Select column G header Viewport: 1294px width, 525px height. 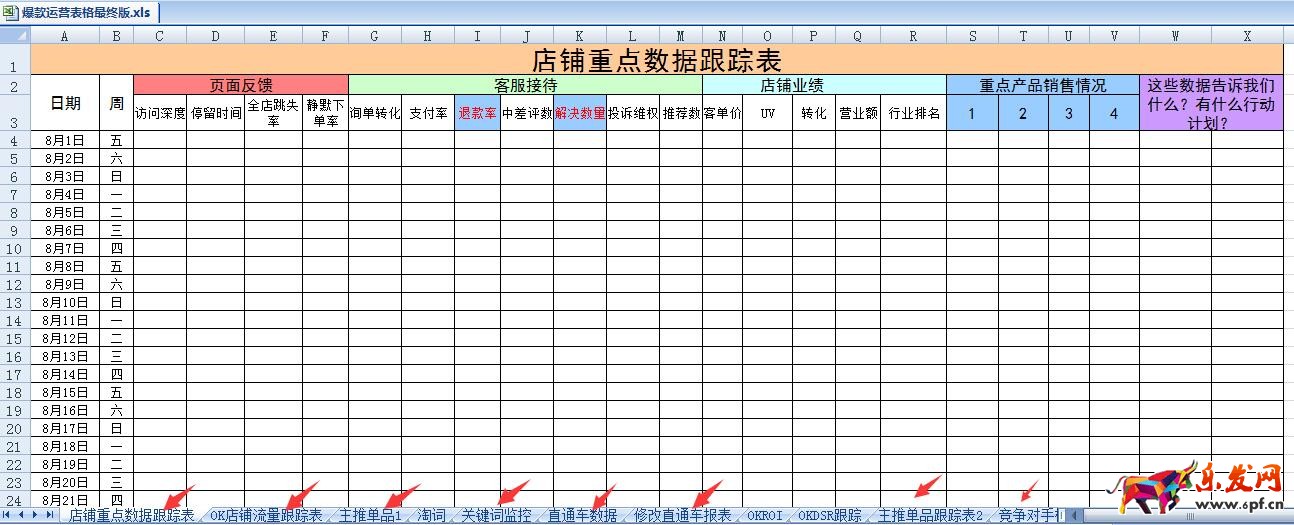click(x=374, y=35)
